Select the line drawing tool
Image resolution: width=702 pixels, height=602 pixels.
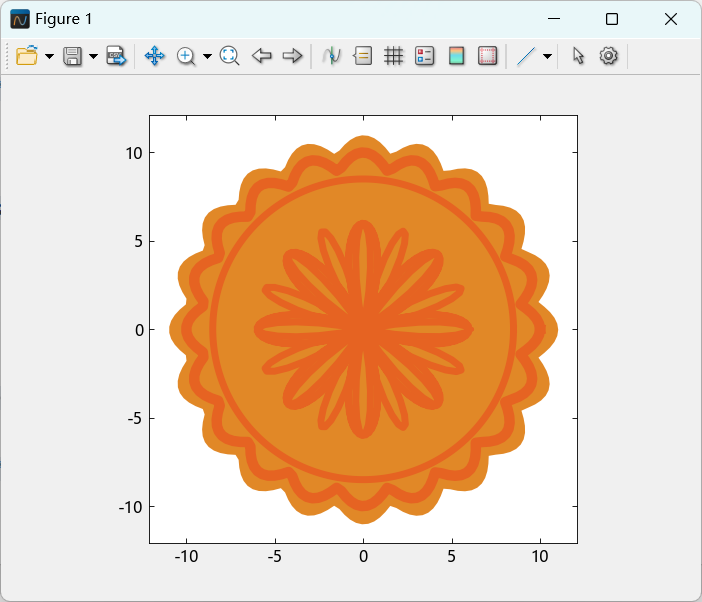point(526,56)
